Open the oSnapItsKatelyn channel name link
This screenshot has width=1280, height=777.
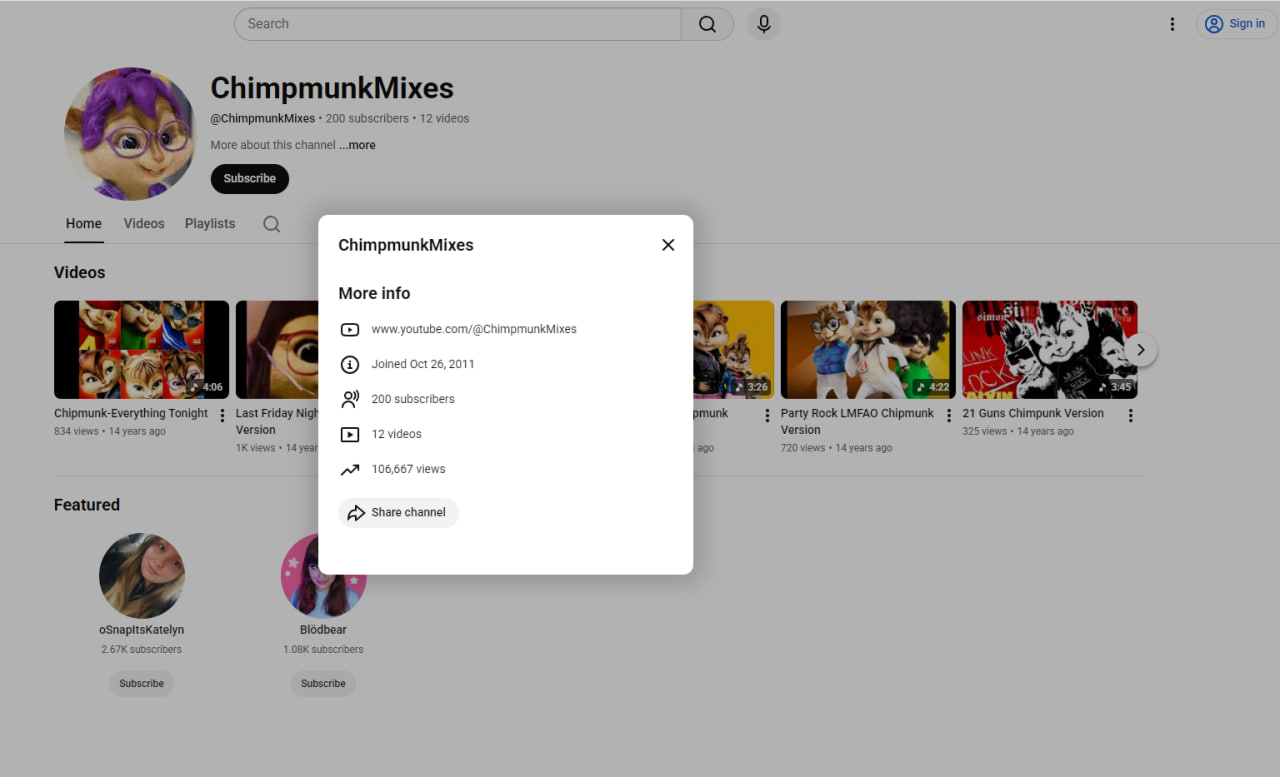(142, 630)
